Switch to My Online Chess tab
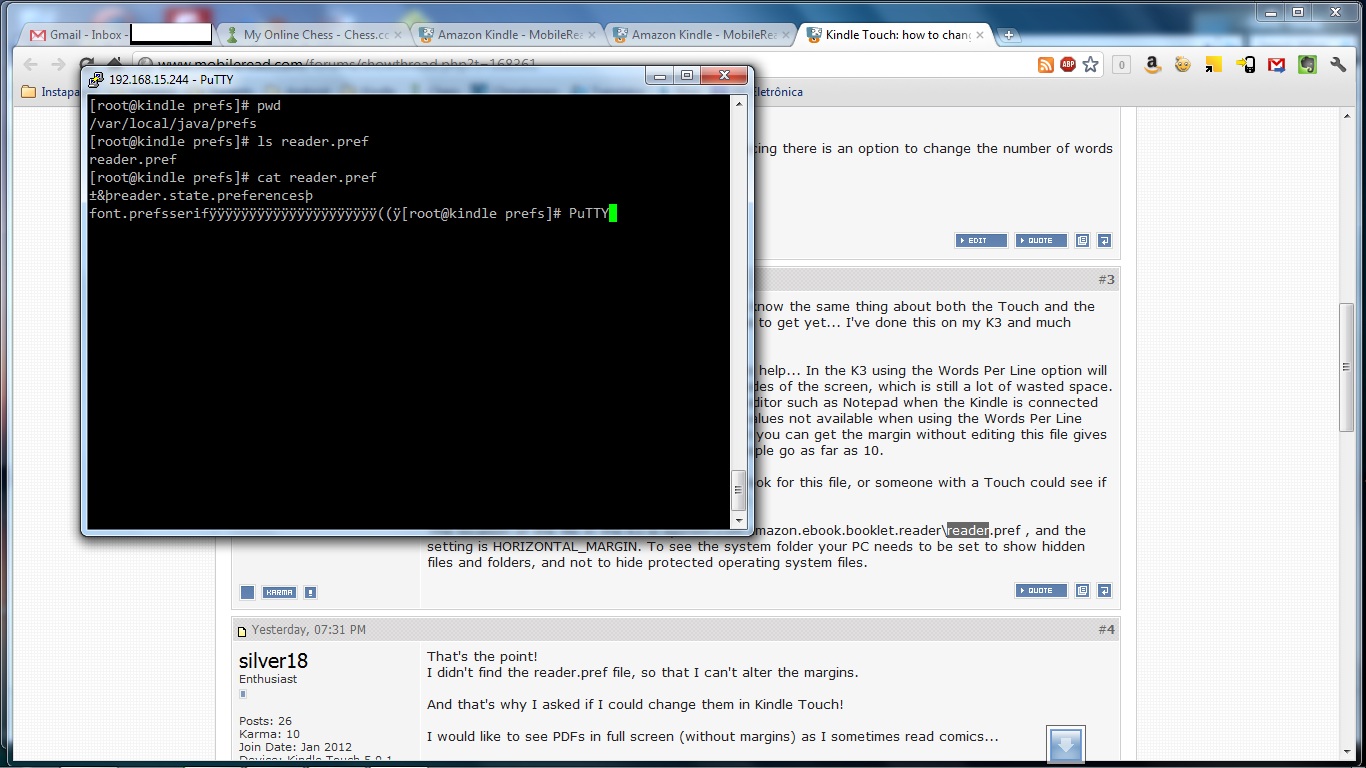 pos(311,34)
